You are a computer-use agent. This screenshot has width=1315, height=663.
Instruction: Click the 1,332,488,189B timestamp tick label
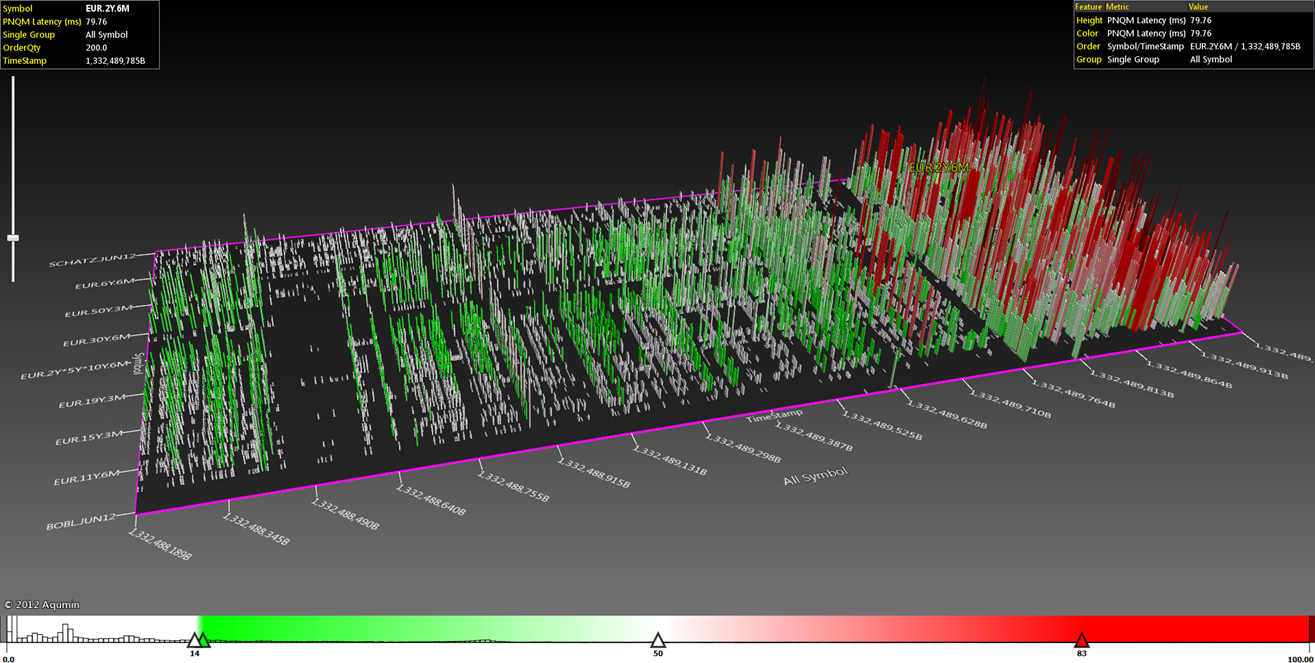click(x=159, y=543)
